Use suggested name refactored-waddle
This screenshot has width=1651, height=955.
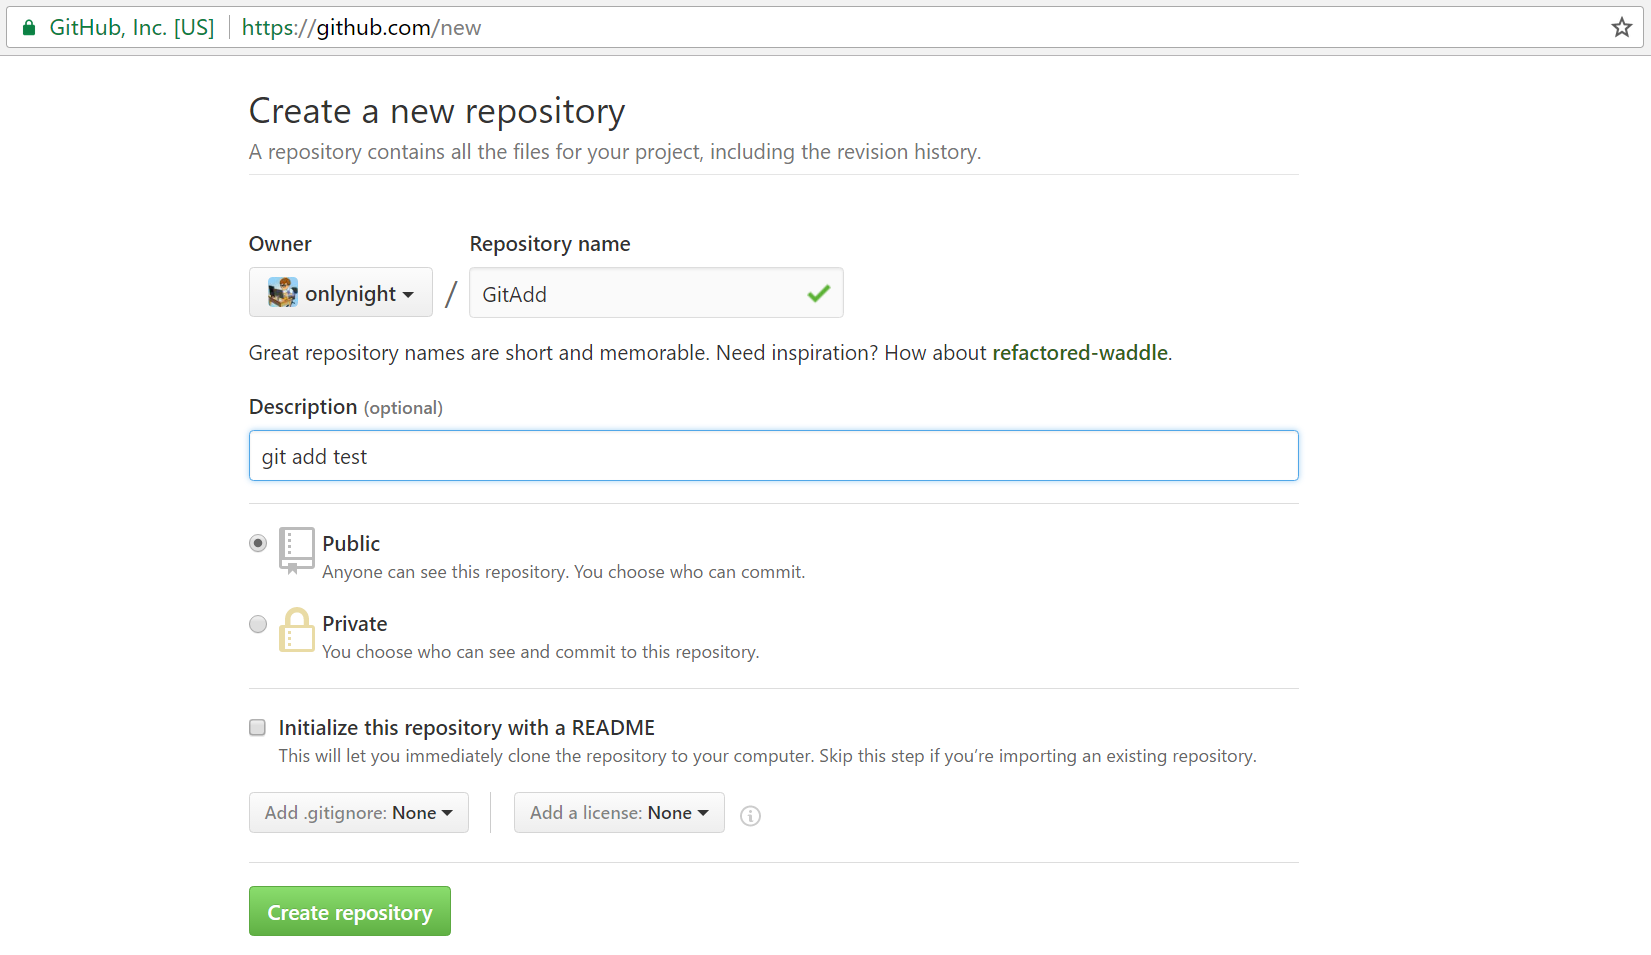point(1080,353)
